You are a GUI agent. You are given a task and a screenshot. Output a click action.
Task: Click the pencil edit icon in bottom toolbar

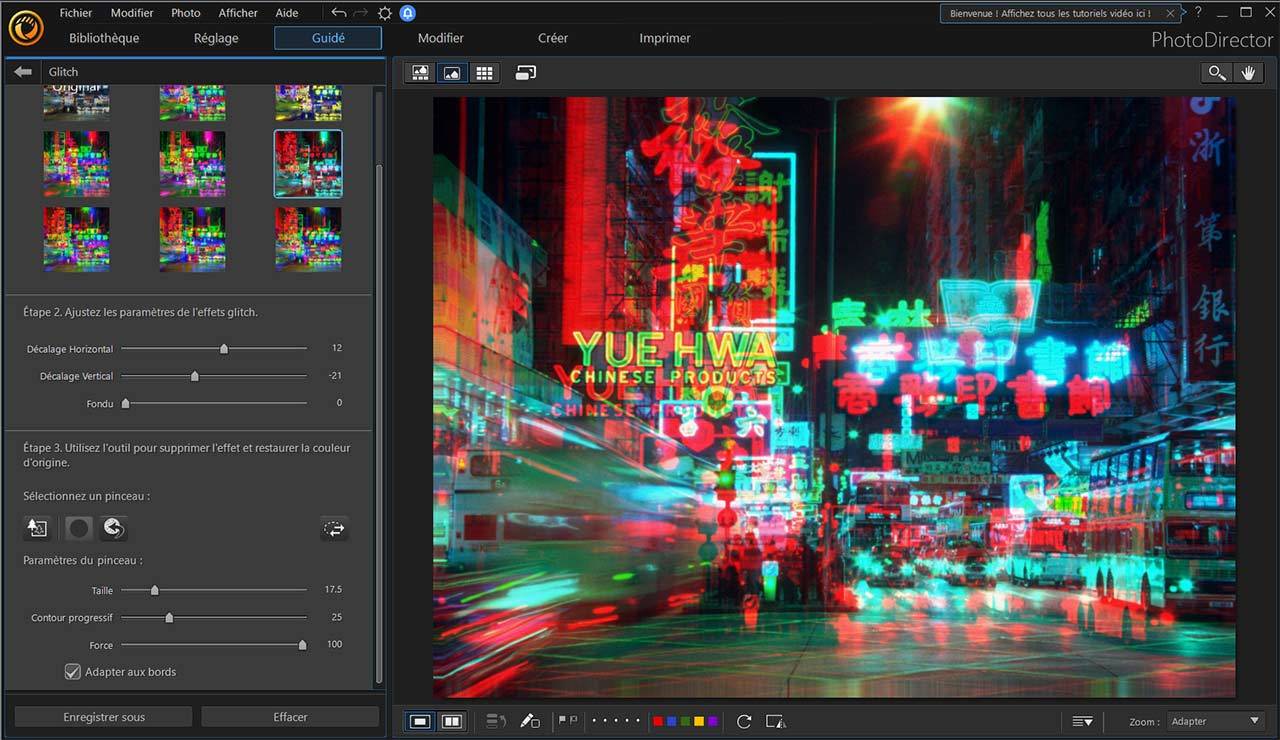[530, 721]
